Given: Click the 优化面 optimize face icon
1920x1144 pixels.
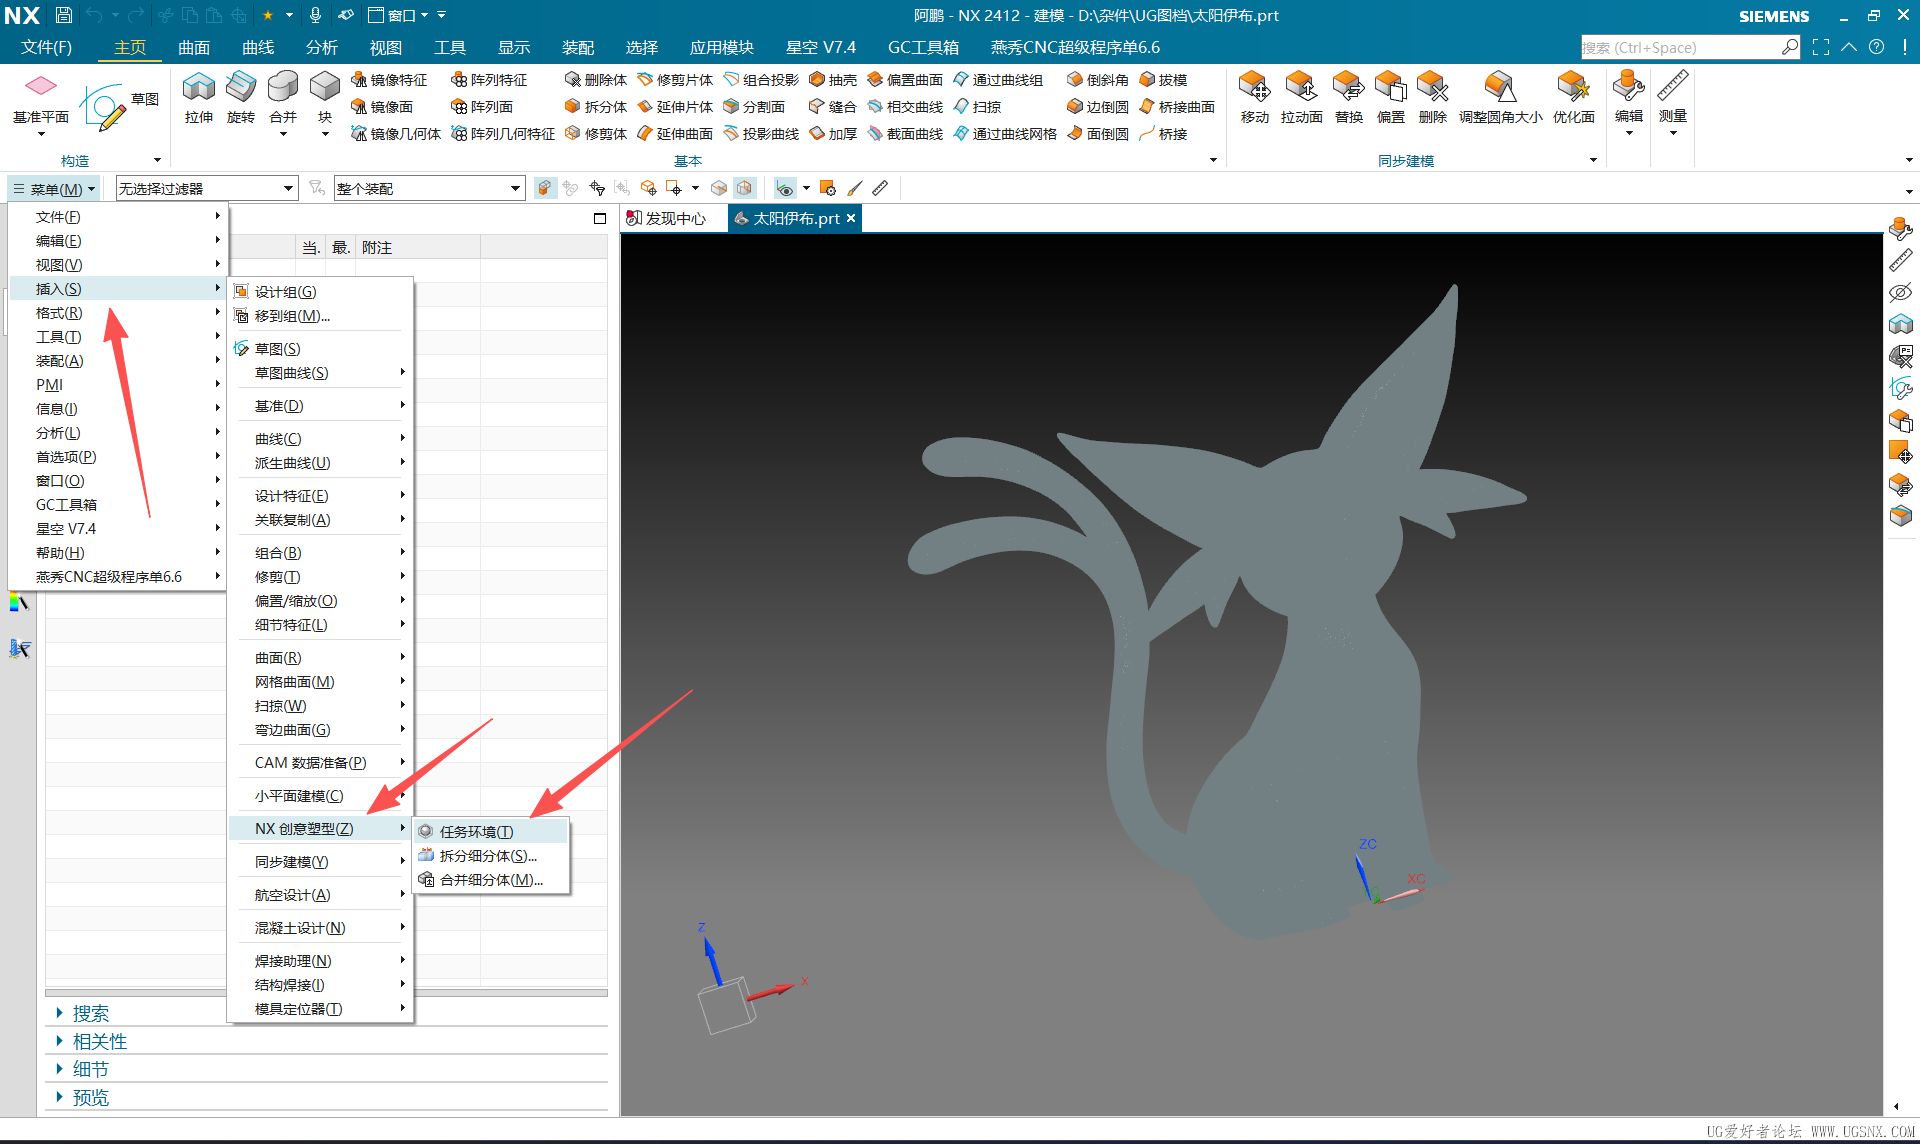Looking at the screenshot, I should click(x=1573, y=88).
